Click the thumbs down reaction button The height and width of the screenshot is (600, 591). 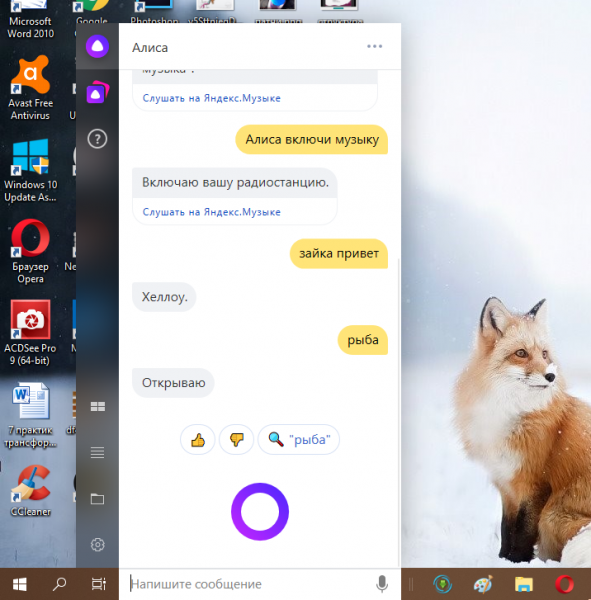point(237,440)
